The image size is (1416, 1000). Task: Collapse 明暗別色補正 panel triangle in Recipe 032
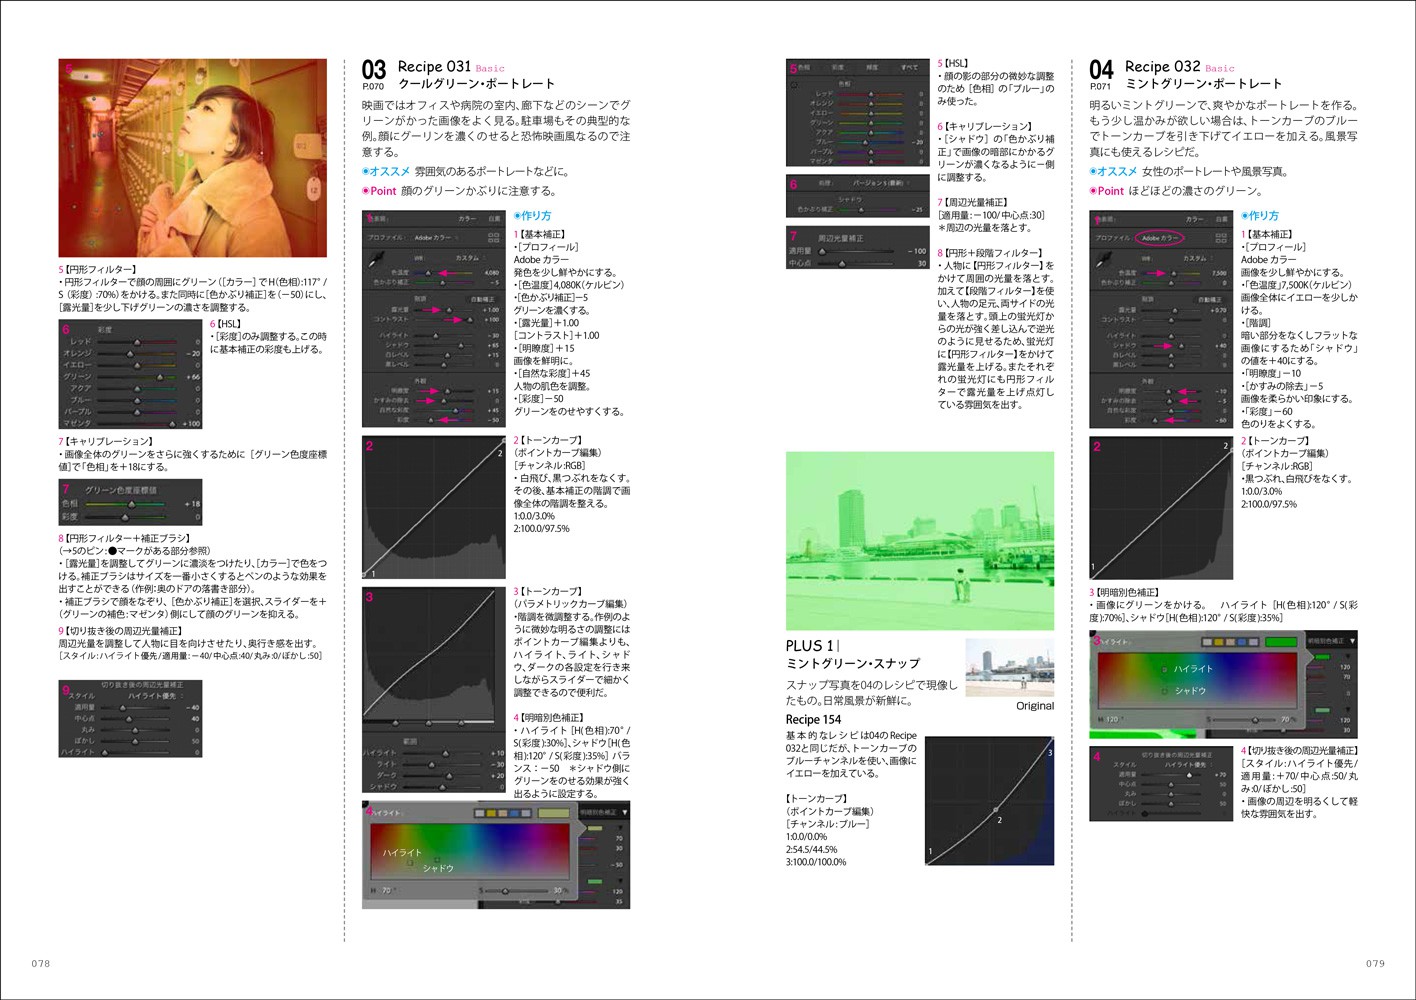1352,641
